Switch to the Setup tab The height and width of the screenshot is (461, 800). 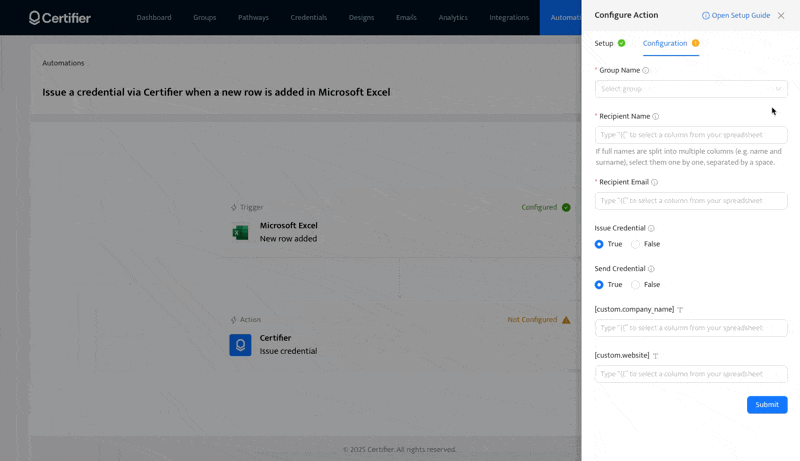click(x=604, y=43)
